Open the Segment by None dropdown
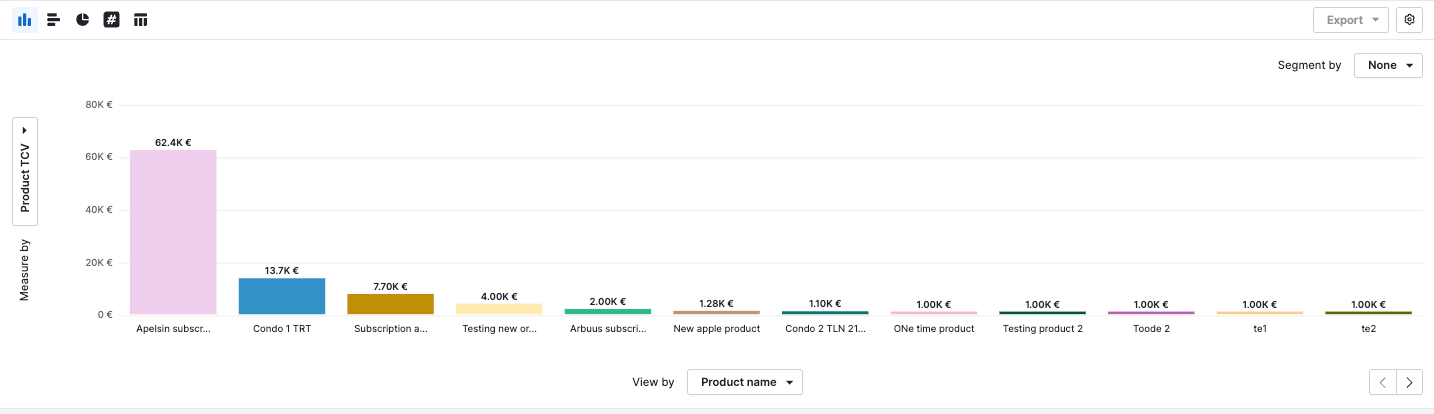 click(1388, 65)
